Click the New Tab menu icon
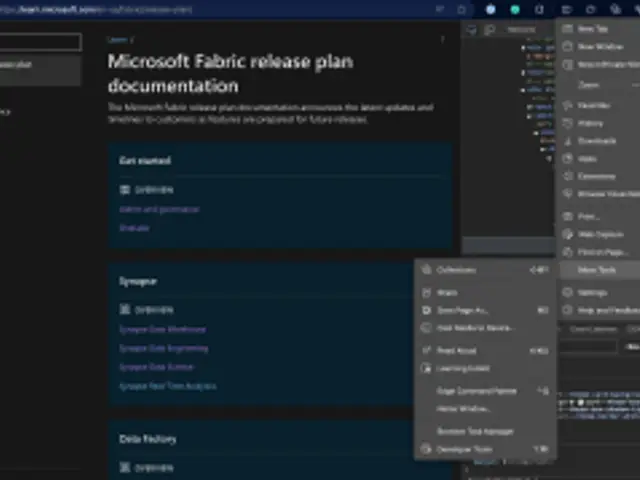The height and width of the screenshot is (480, 640). tap(567, 29)
